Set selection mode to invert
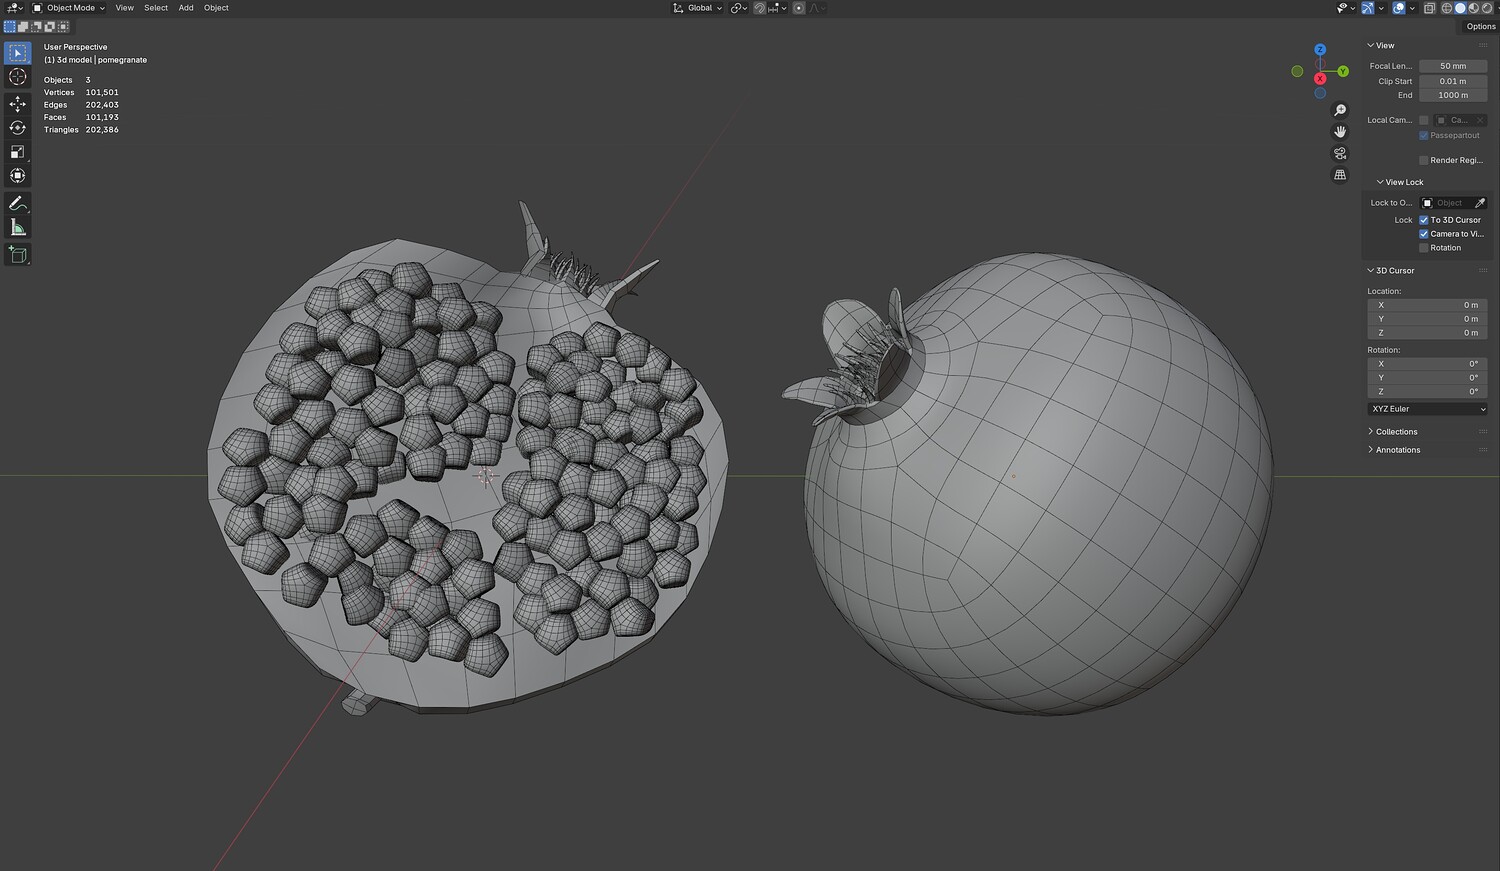This screenshot has width=1500, height=871. click(x=50, y=27)
